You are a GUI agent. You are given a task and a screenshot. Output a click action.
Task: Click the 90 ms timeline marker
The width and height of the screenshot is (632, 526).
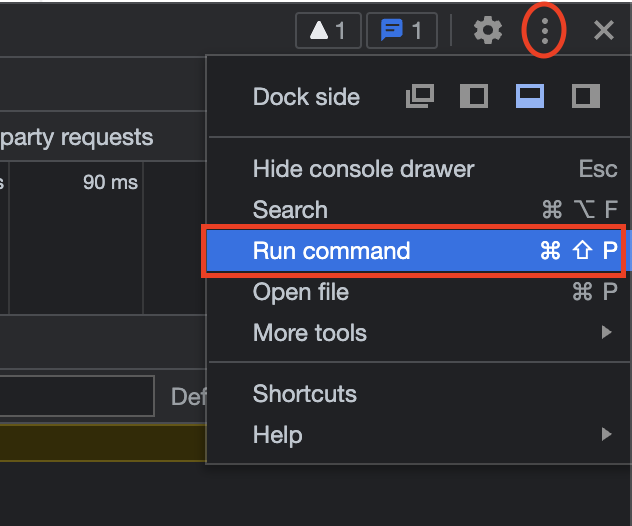click(110, 183)
